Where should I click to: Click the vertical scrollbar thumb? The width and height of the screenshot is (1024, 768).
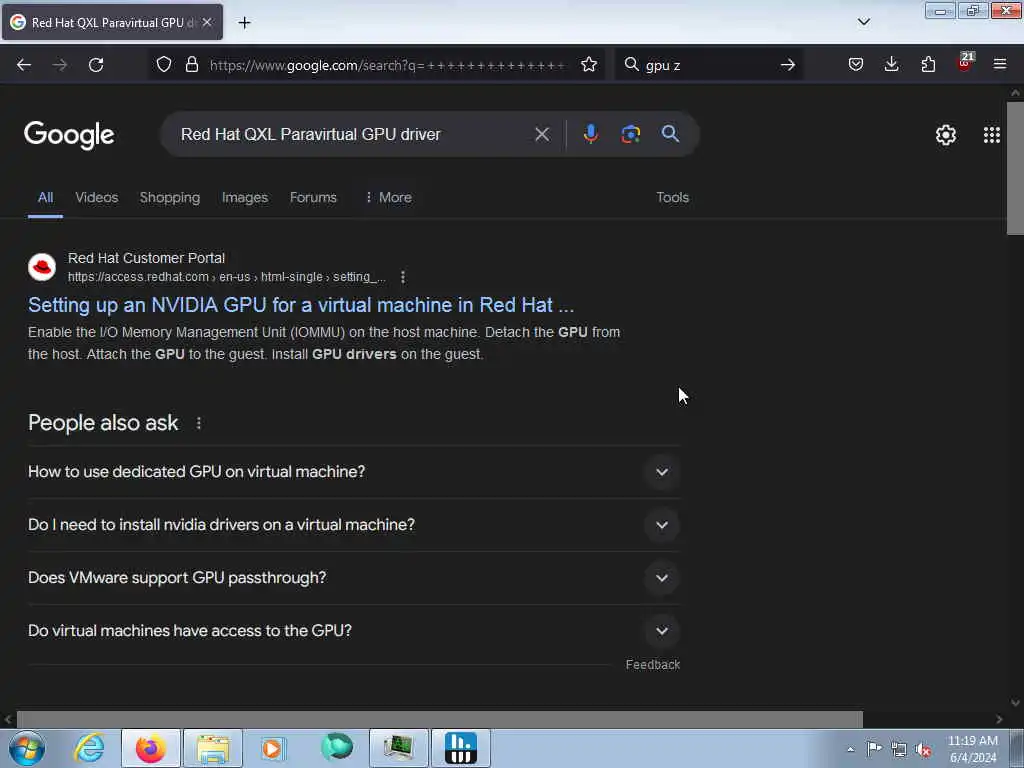pos(1015,168)
